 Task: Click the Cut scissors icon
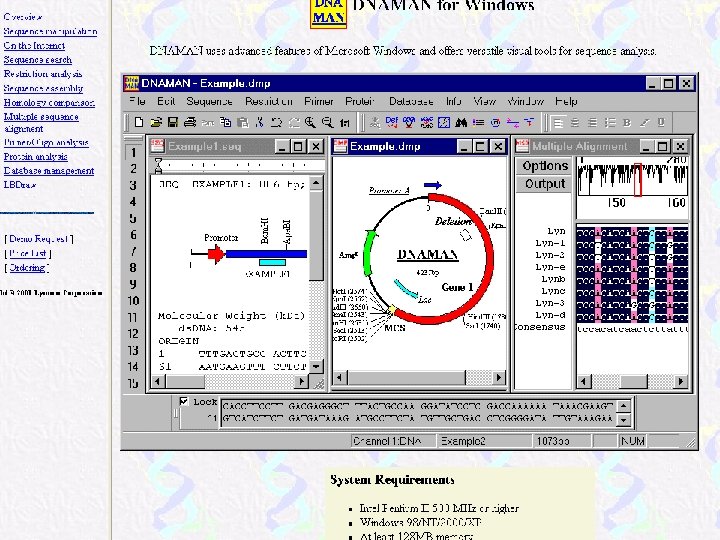[260, 122]
